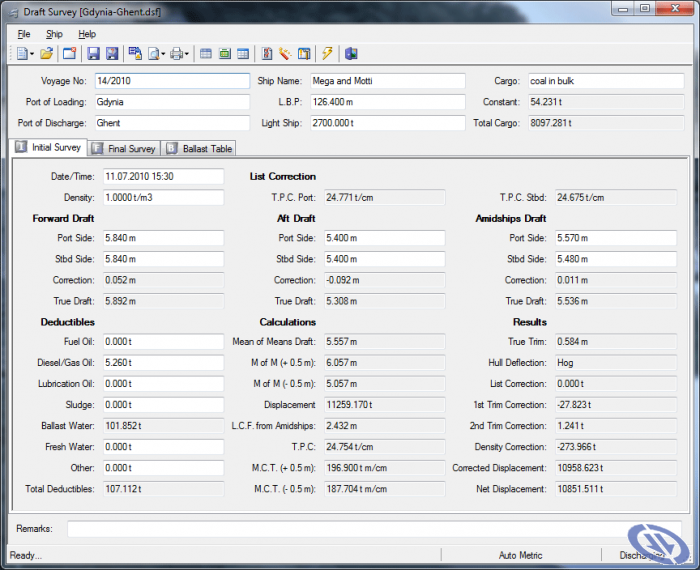Click Amidships Draft Port Side field
This screenshot has width=700, height=570.
616,238
